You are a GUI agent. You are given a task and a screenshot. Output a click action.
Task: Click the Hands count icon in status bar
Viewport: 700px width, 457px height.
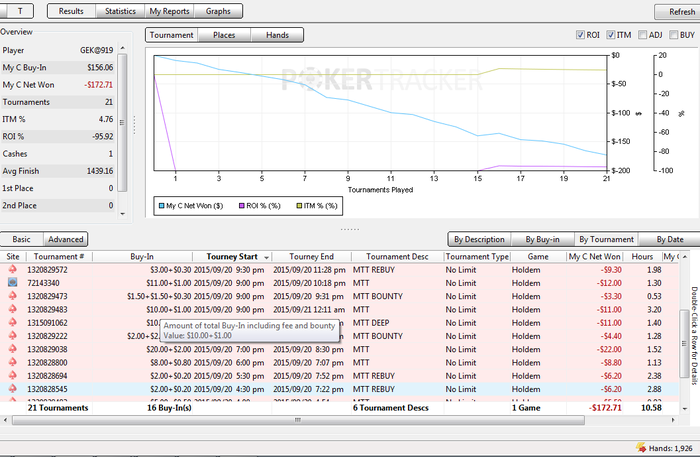641,447
